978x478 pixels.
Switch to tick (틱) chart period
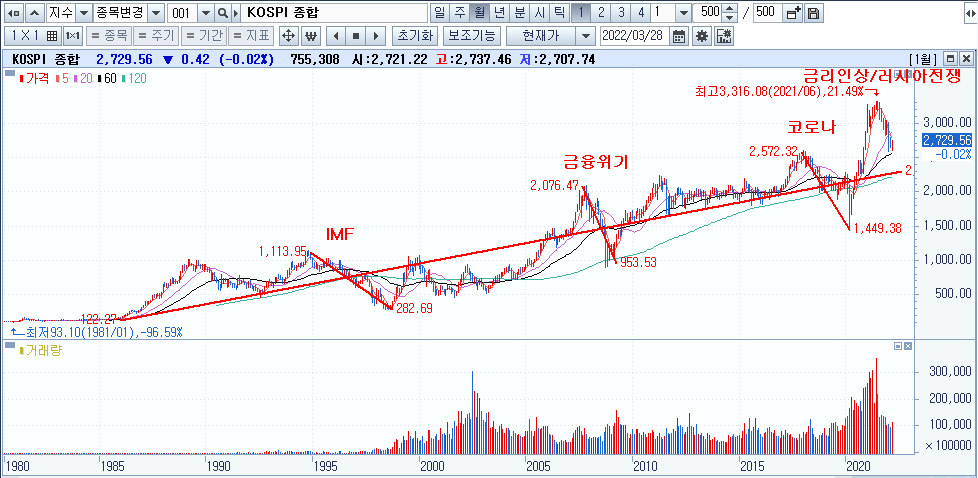[x=559, y=12]
